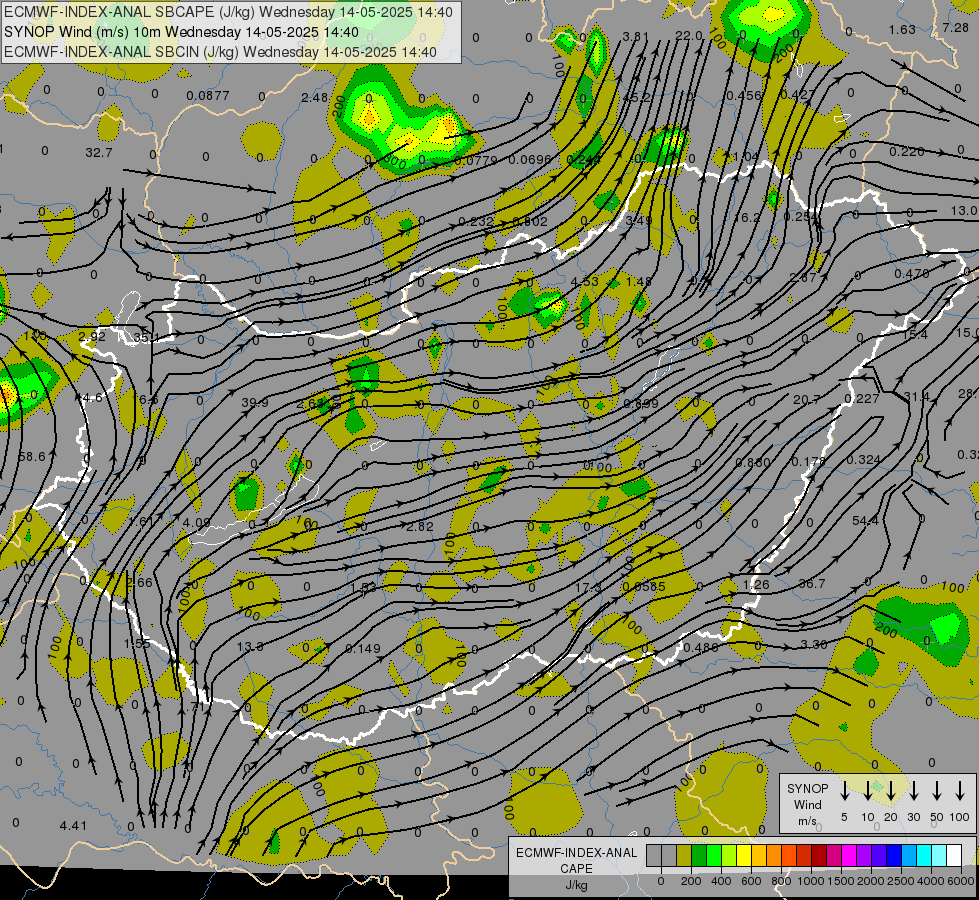Screen dimensions: 979x900
Task: Click the '400' scale label under colorbar
Action: tap(721, 881)
